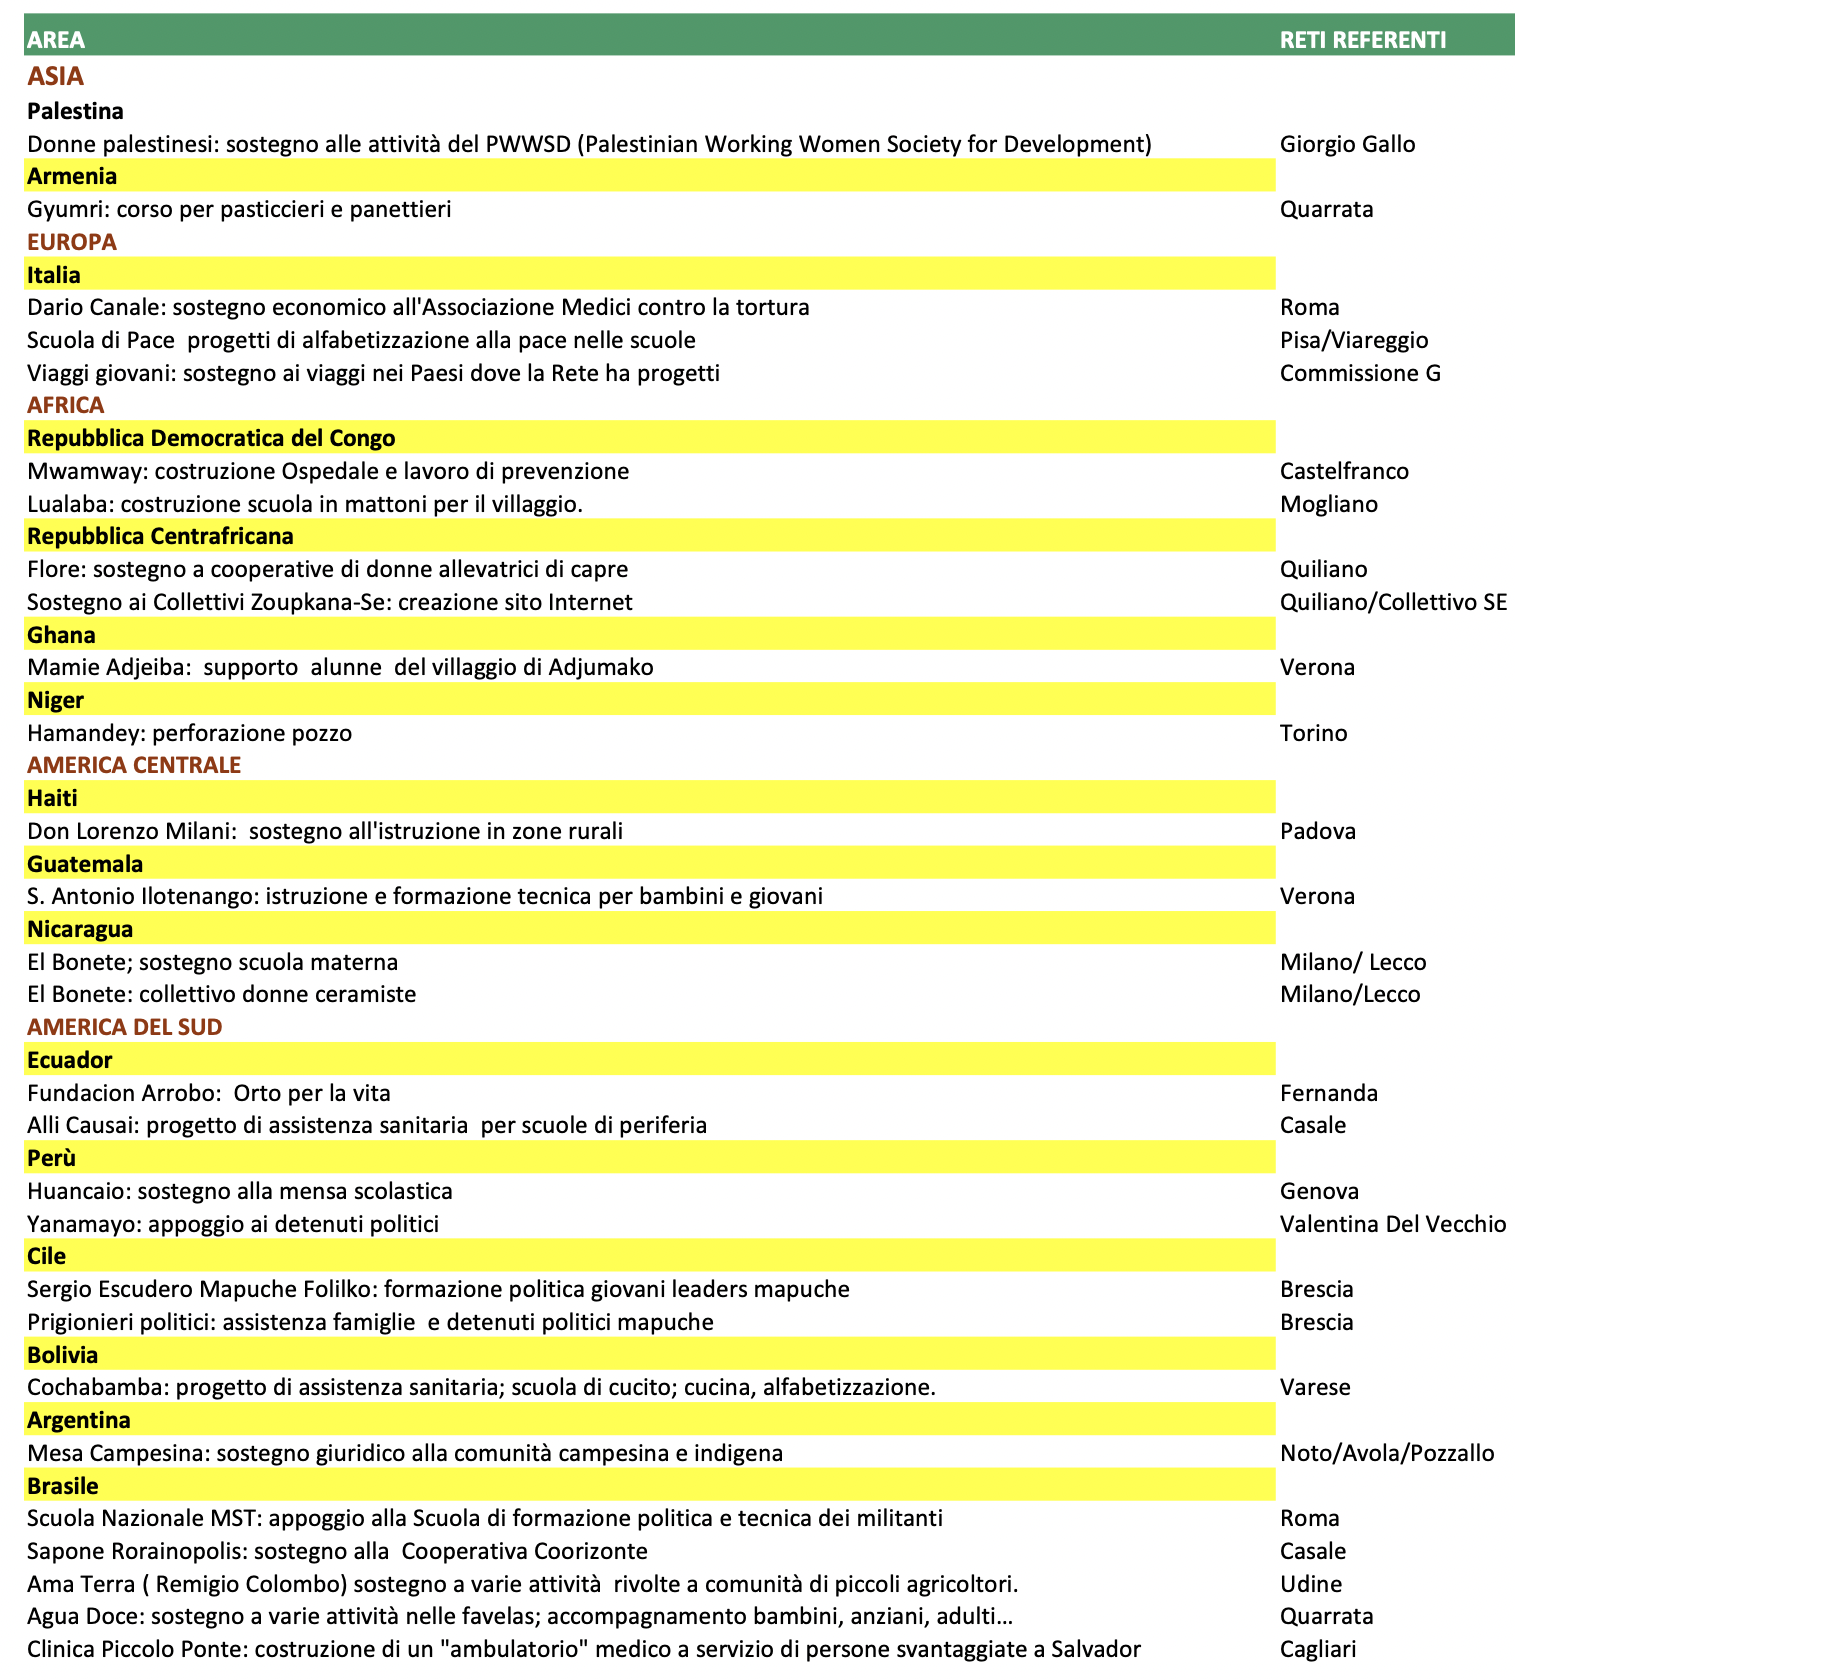1846x1680 pixels.
Task: Click the Scuola di Pace project cell
Action: point(361,340)
